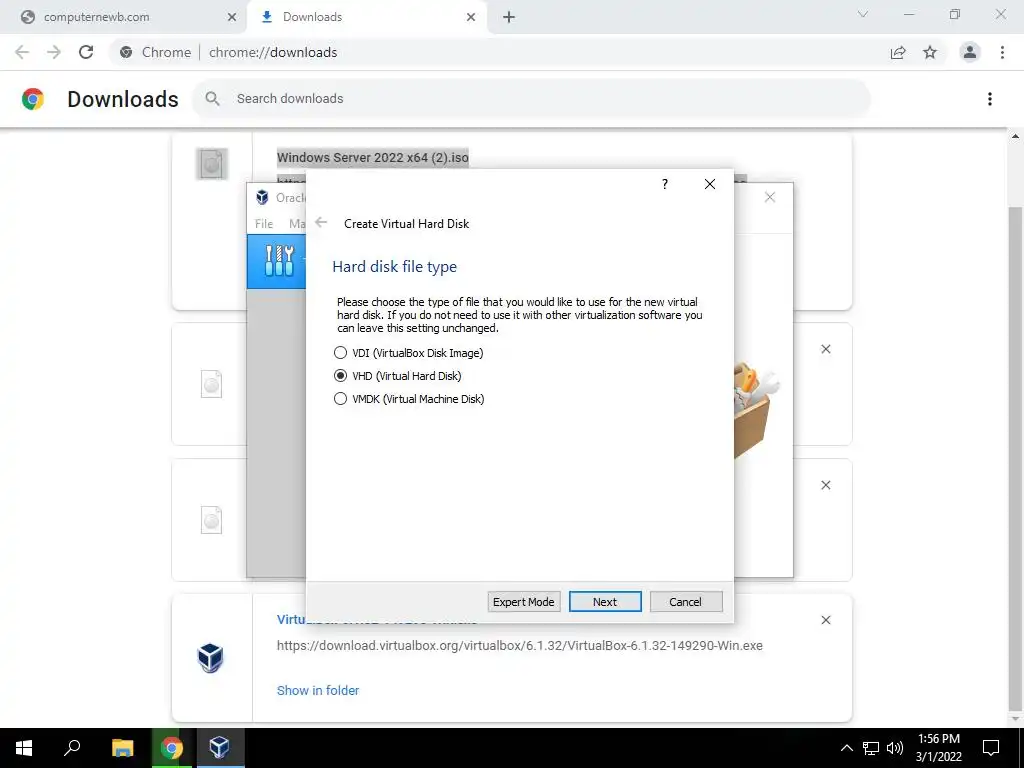Show VirtualBox installer in folder

pos(318,690)
